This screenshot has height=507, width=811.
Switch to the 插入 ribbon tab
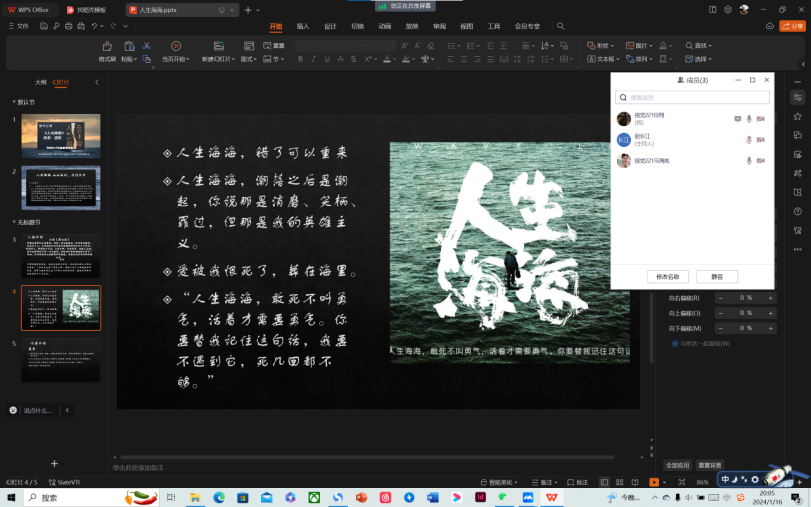[x=302, y=27]
